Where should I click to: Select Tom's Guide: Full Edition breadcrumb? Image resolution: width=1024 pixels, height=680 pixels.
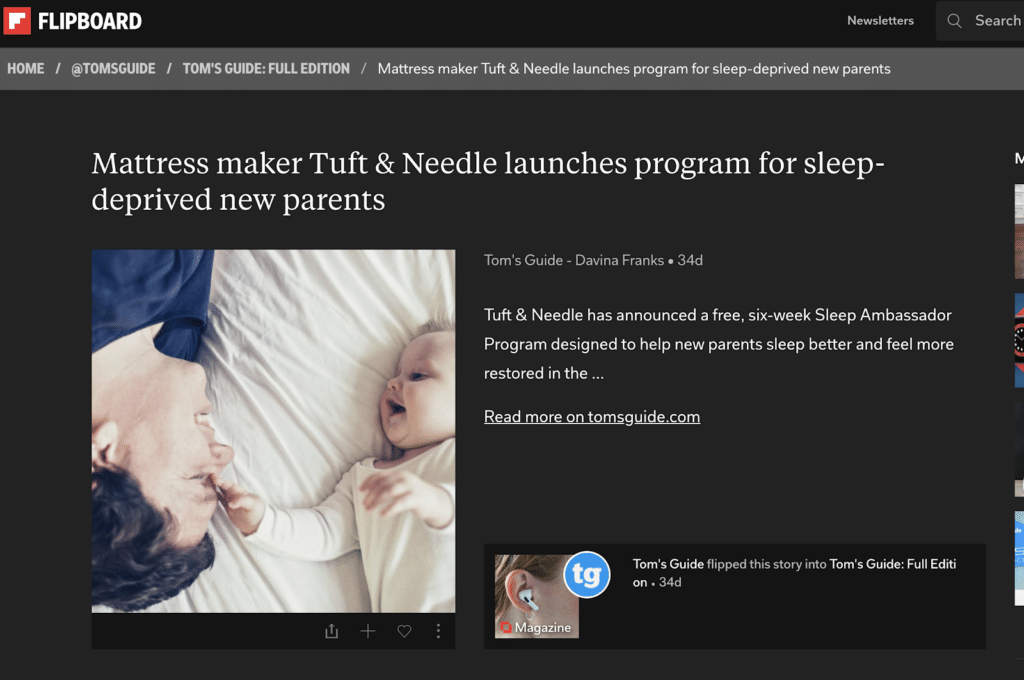266,69
